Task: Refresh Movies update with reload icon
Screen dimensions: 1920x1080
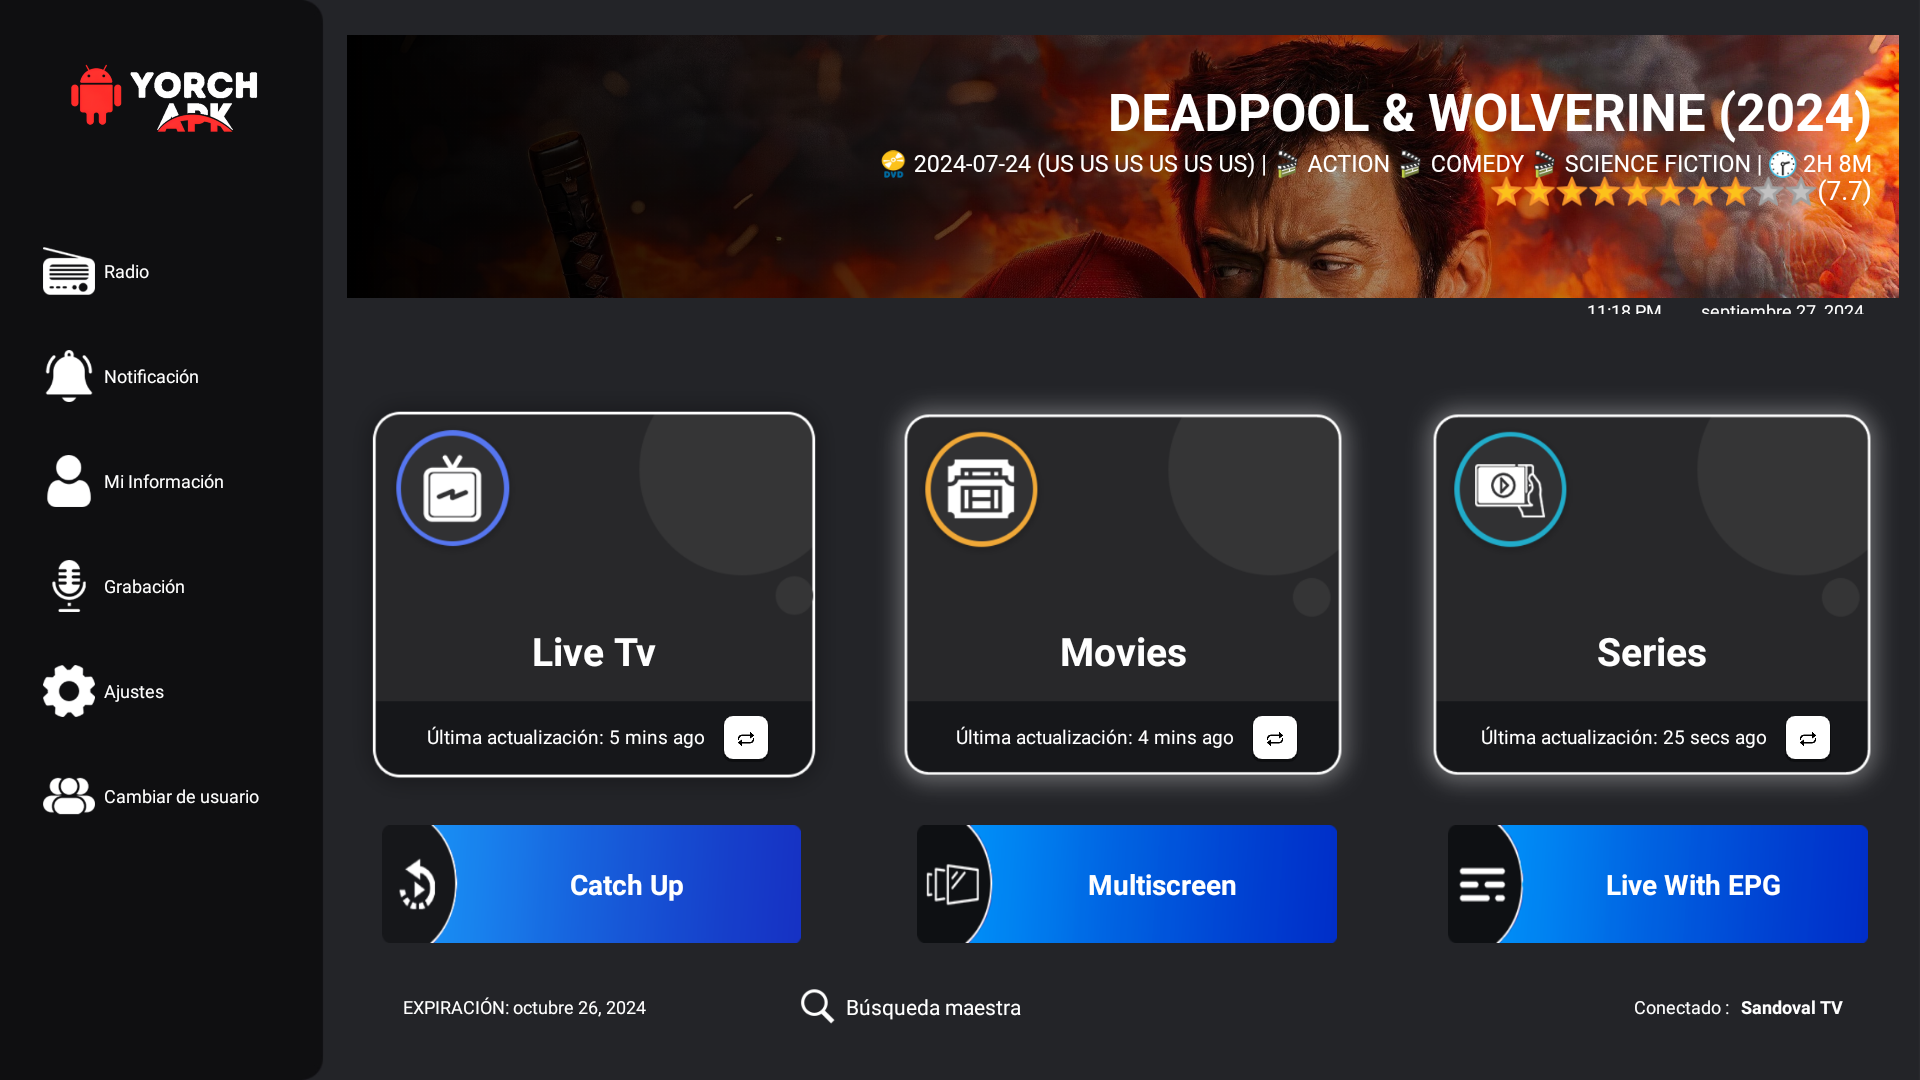Action: click(x=1274, y=738)
